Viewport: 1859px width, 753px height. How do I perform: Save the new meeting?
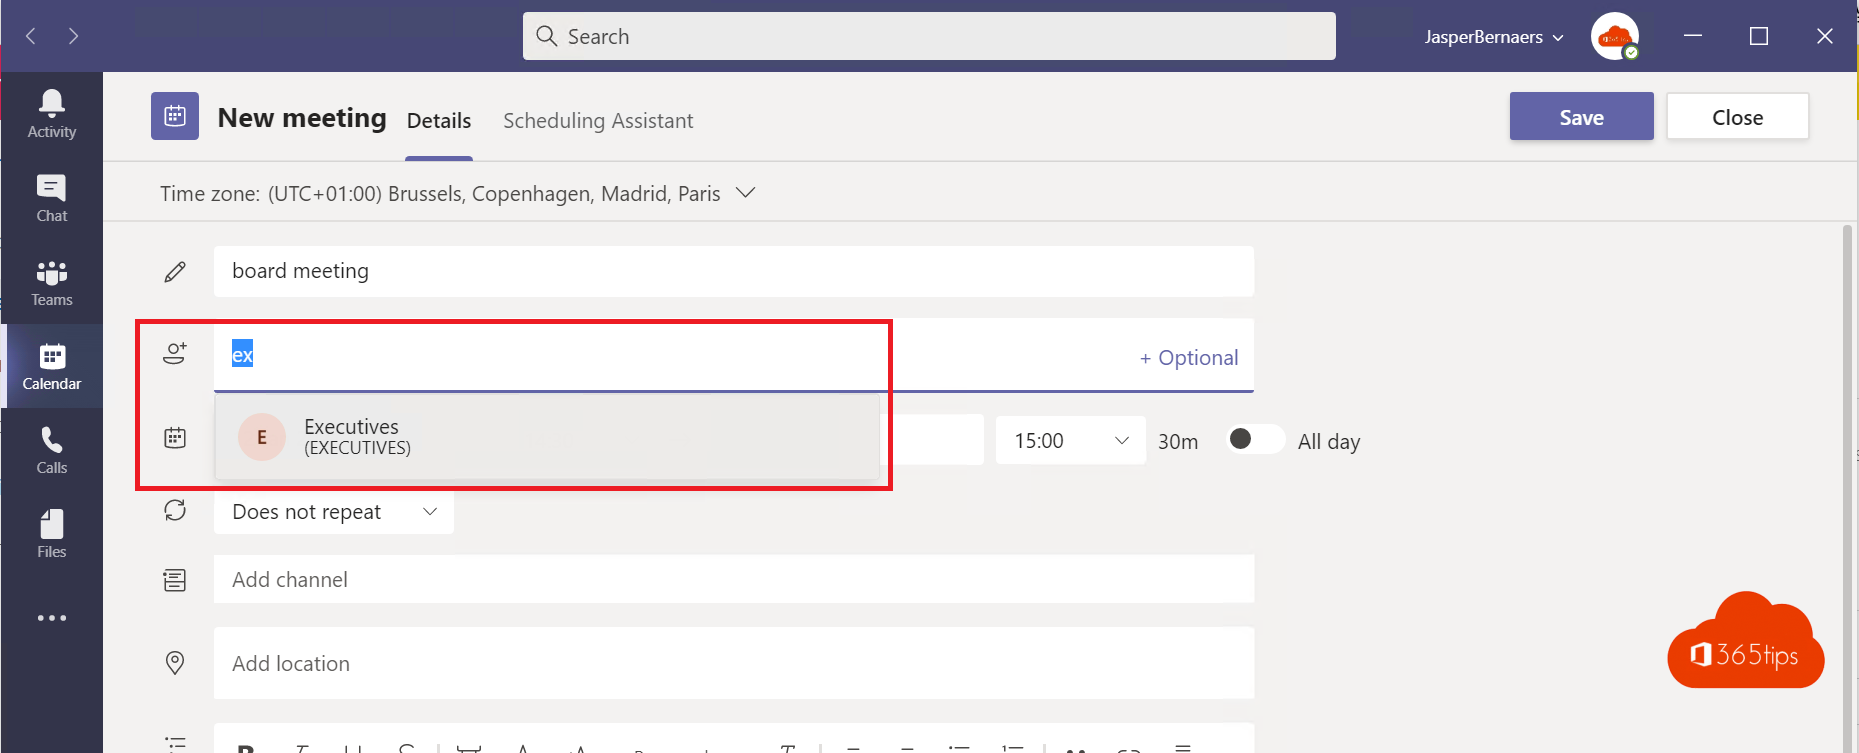tap(1581, 117)
